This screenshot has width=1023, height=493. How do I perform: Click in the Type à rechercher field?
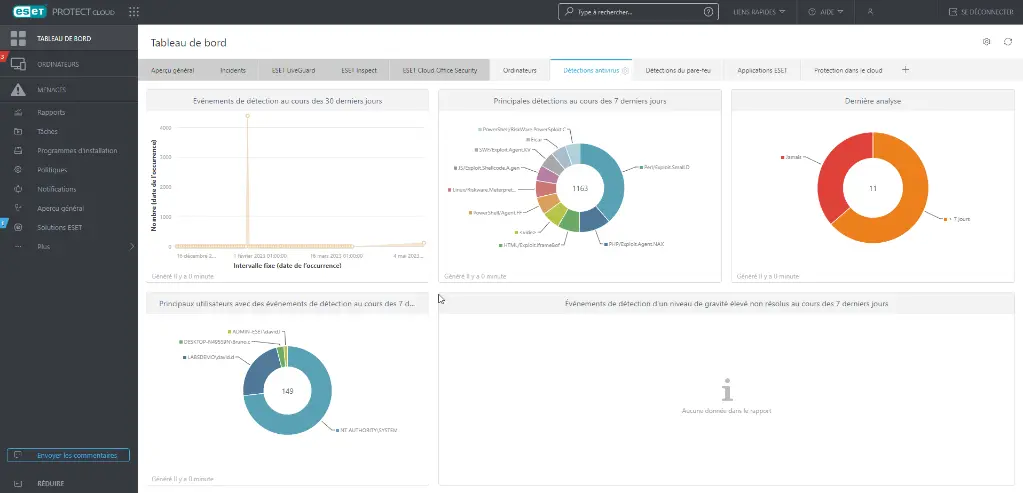(x=638, y=12)
